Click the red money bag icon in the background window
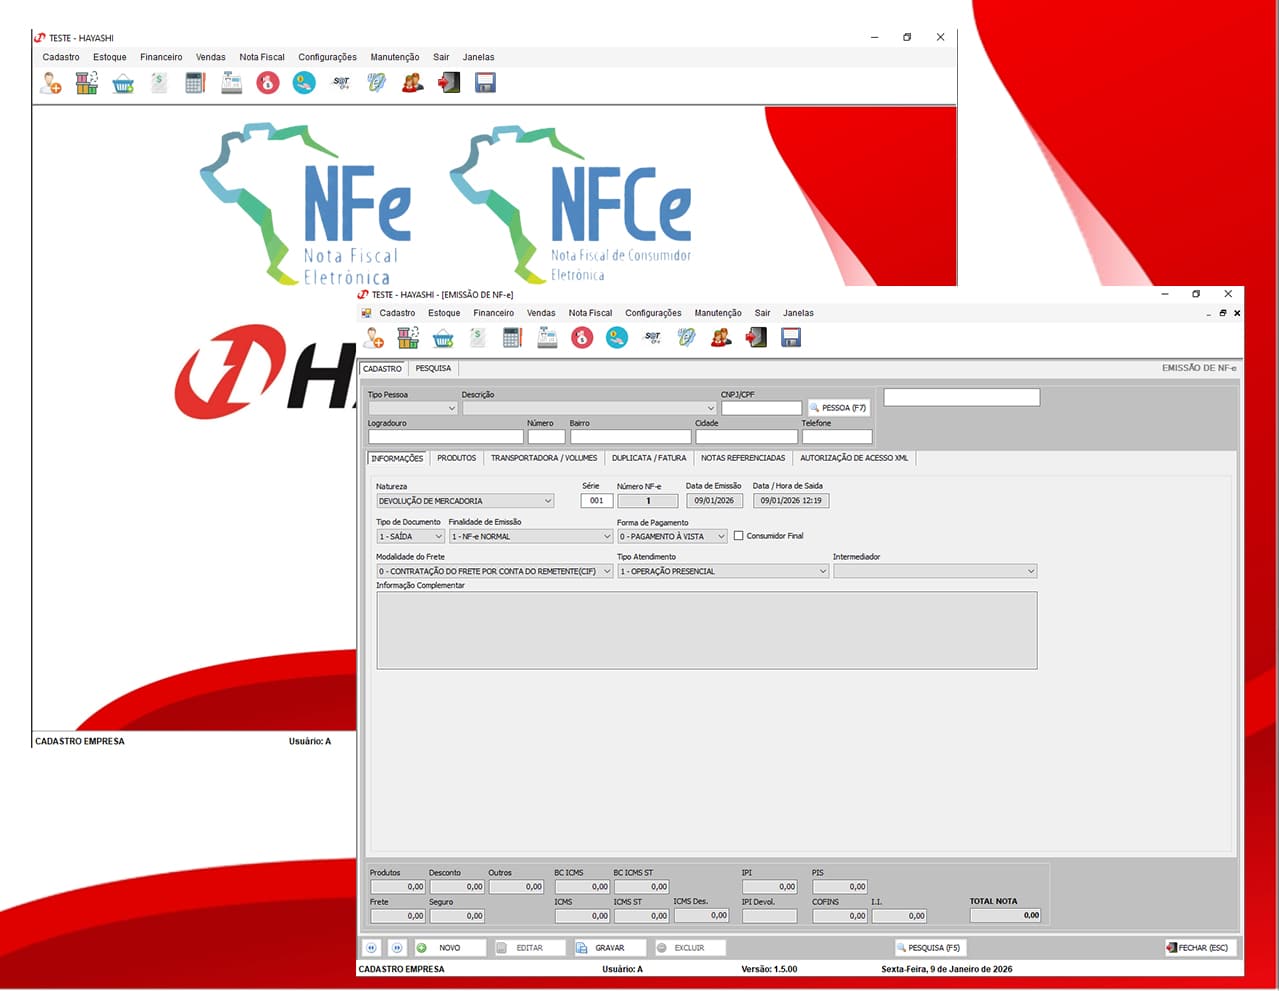1279x991 pixels. coord(267,83)
